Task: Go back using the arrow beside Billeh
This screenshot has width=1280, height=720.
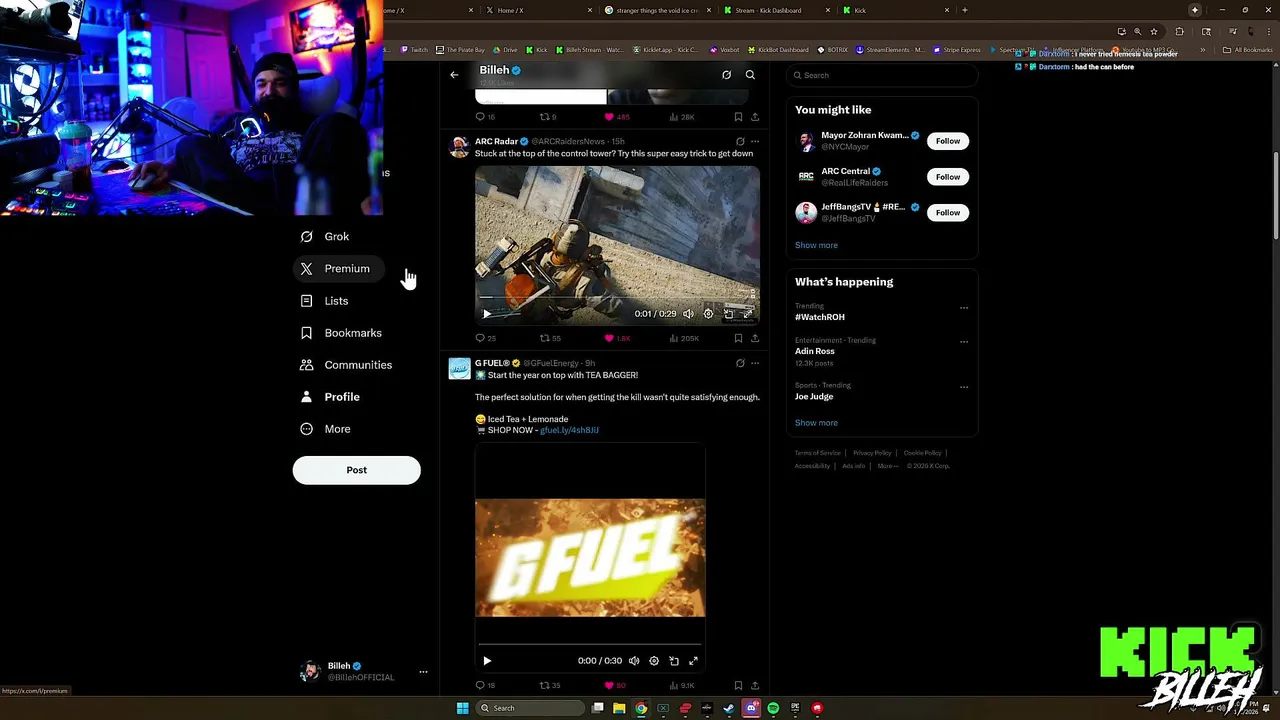Action: click(454, 75)
